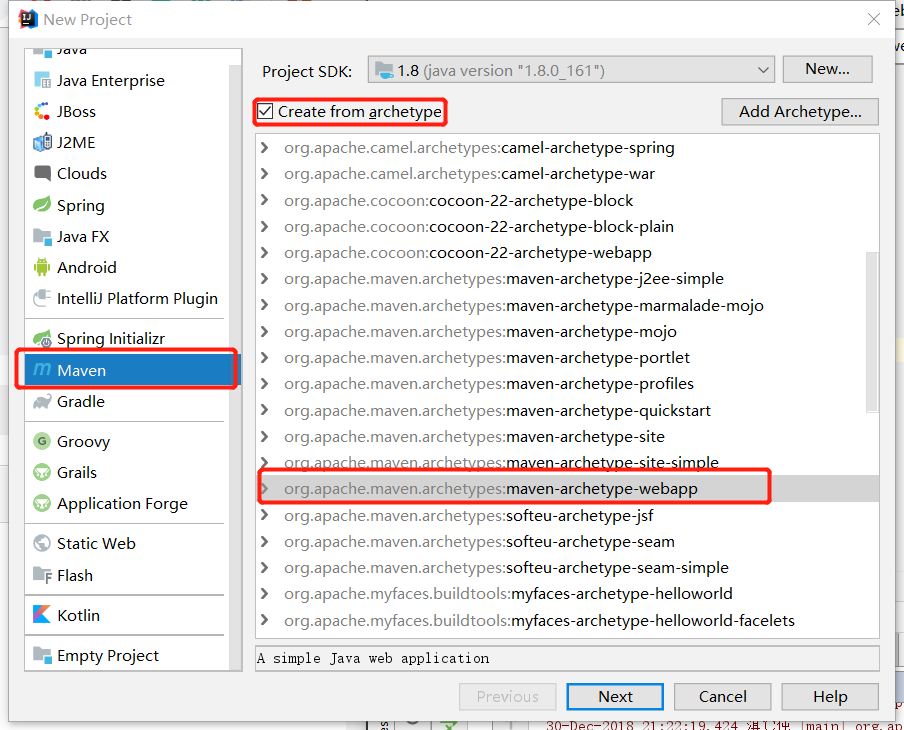Click the J2ME icon
Screen dimensions: 904x730
42,142
